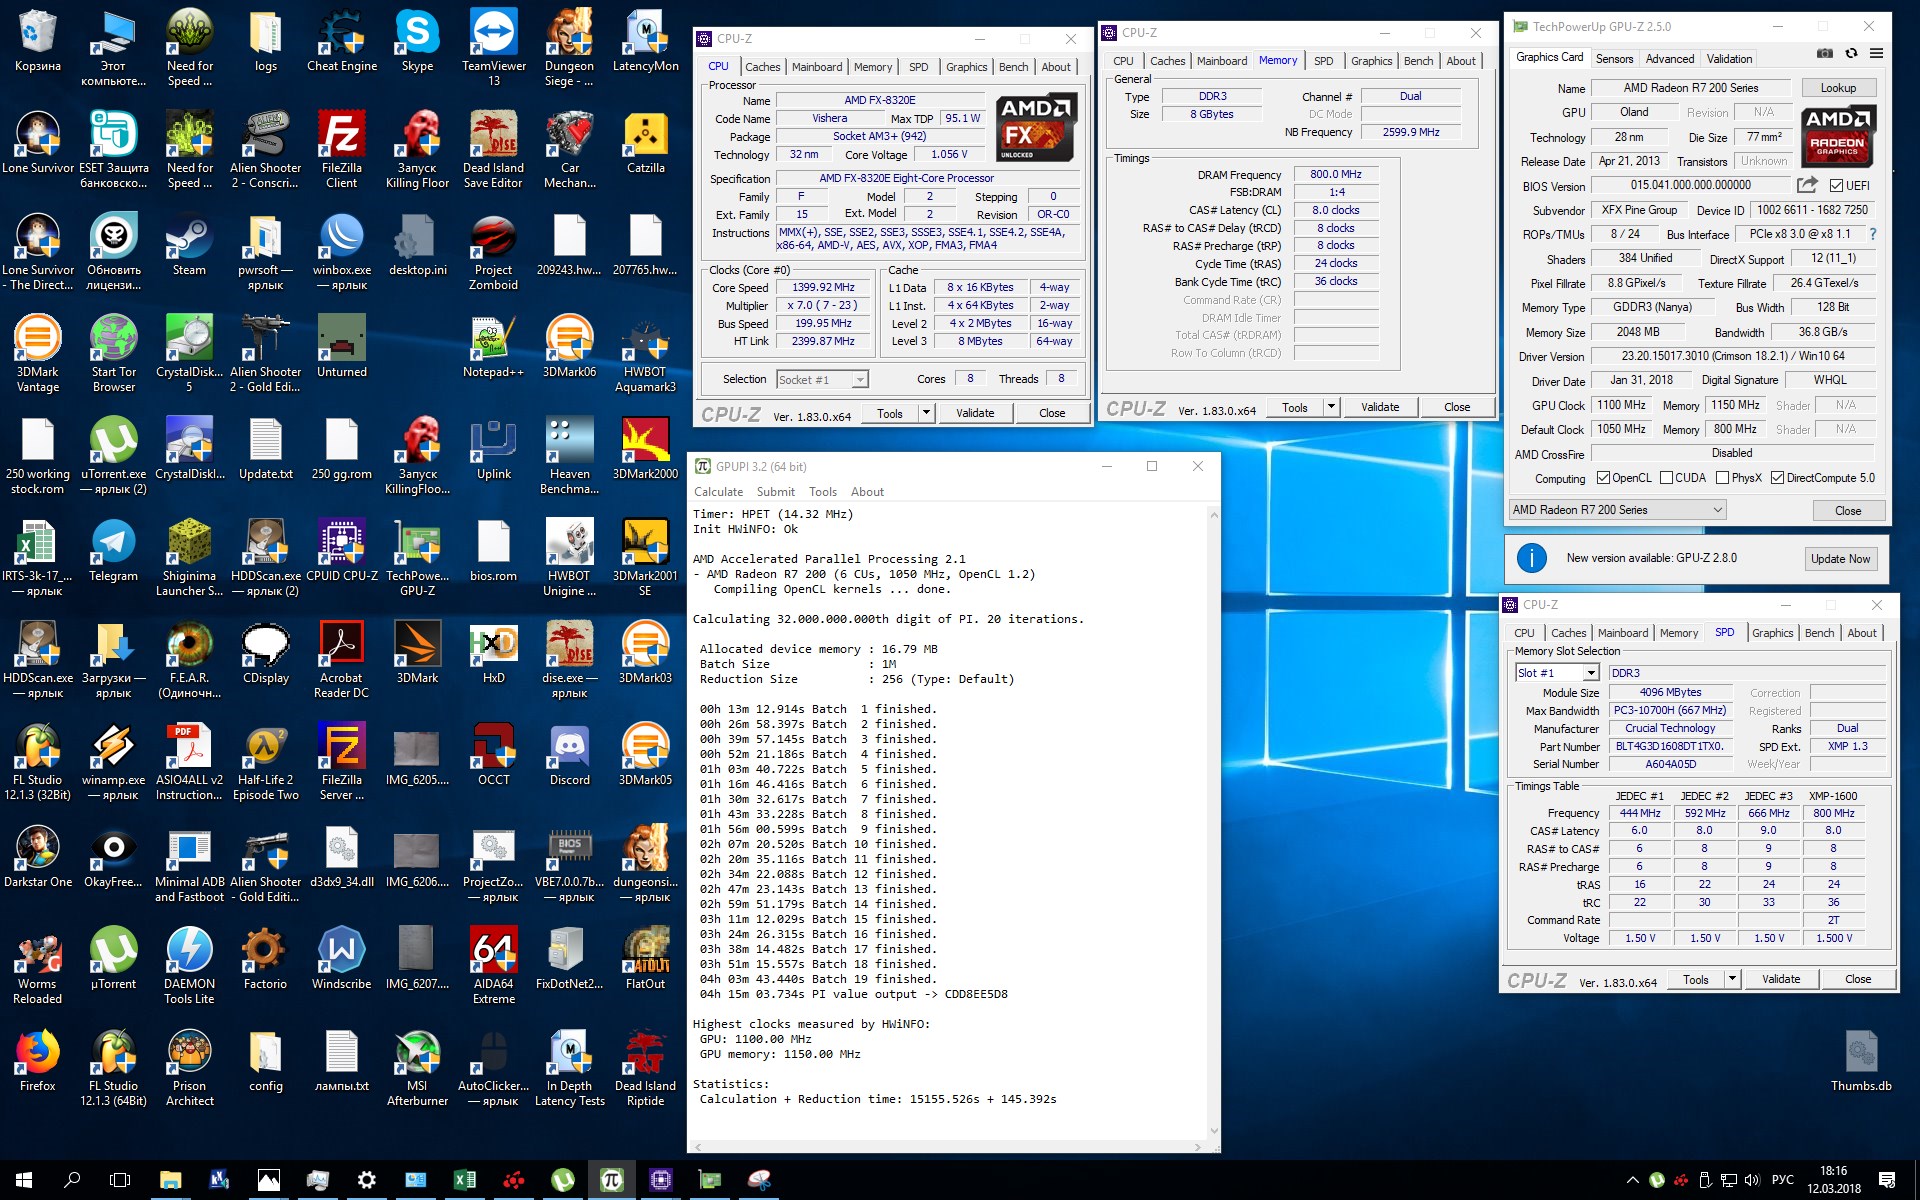Open the Steam desktop shortcut
Viewport: 1920px width, 1200px height.
click(x=189, y=245)
